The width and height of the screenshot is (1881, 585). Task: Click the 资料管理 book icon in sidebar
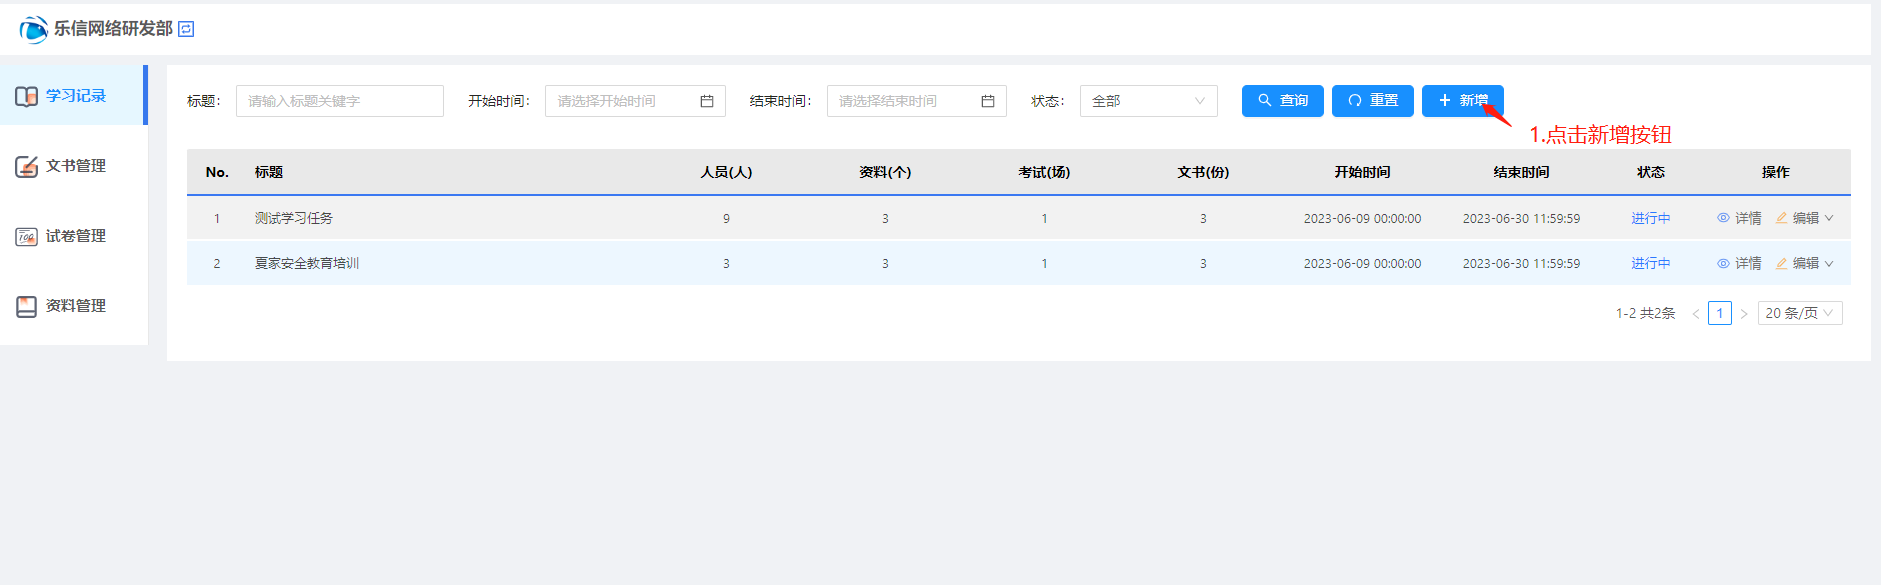point(26,306)
